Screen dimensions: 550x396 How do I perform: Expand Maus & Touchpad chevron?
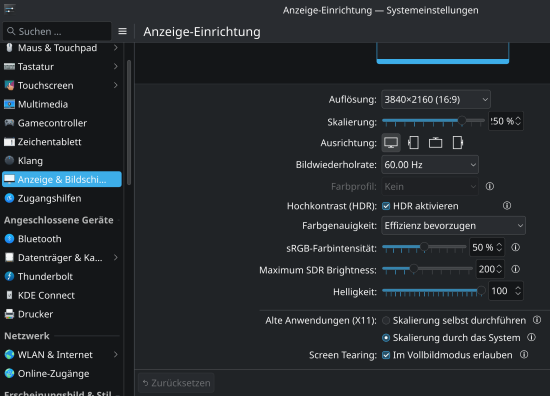click(x=116, y=48)
